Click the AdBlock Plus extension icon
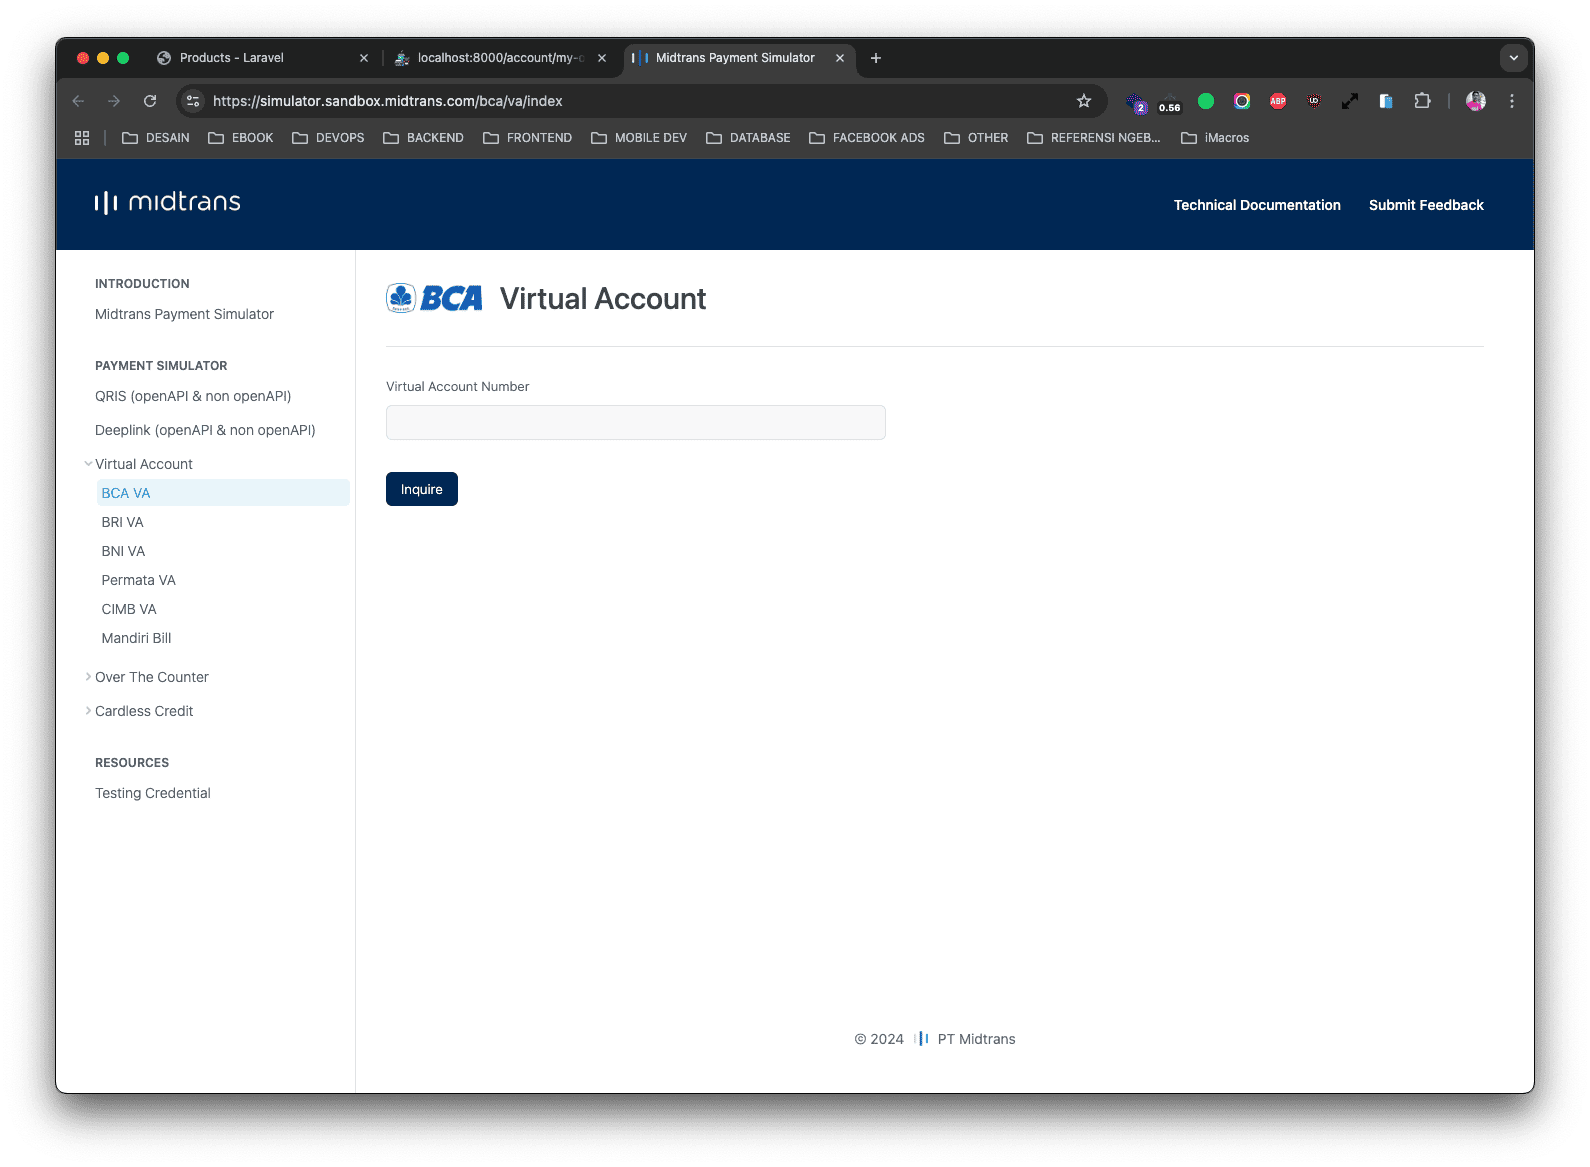Image resolution: width=1590 pixels, height=1167 pixels. point(1278,101)
